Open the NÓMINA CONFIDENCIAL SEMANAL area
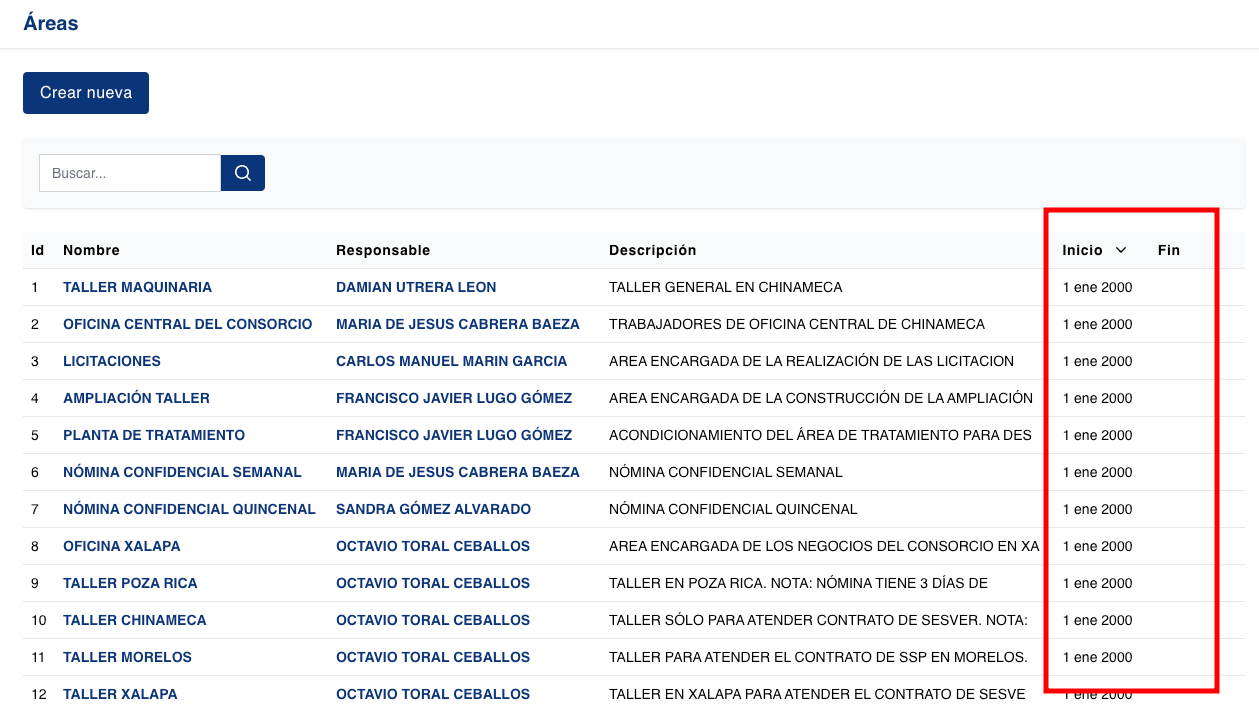1259x710 pixels. pos(182,472)
